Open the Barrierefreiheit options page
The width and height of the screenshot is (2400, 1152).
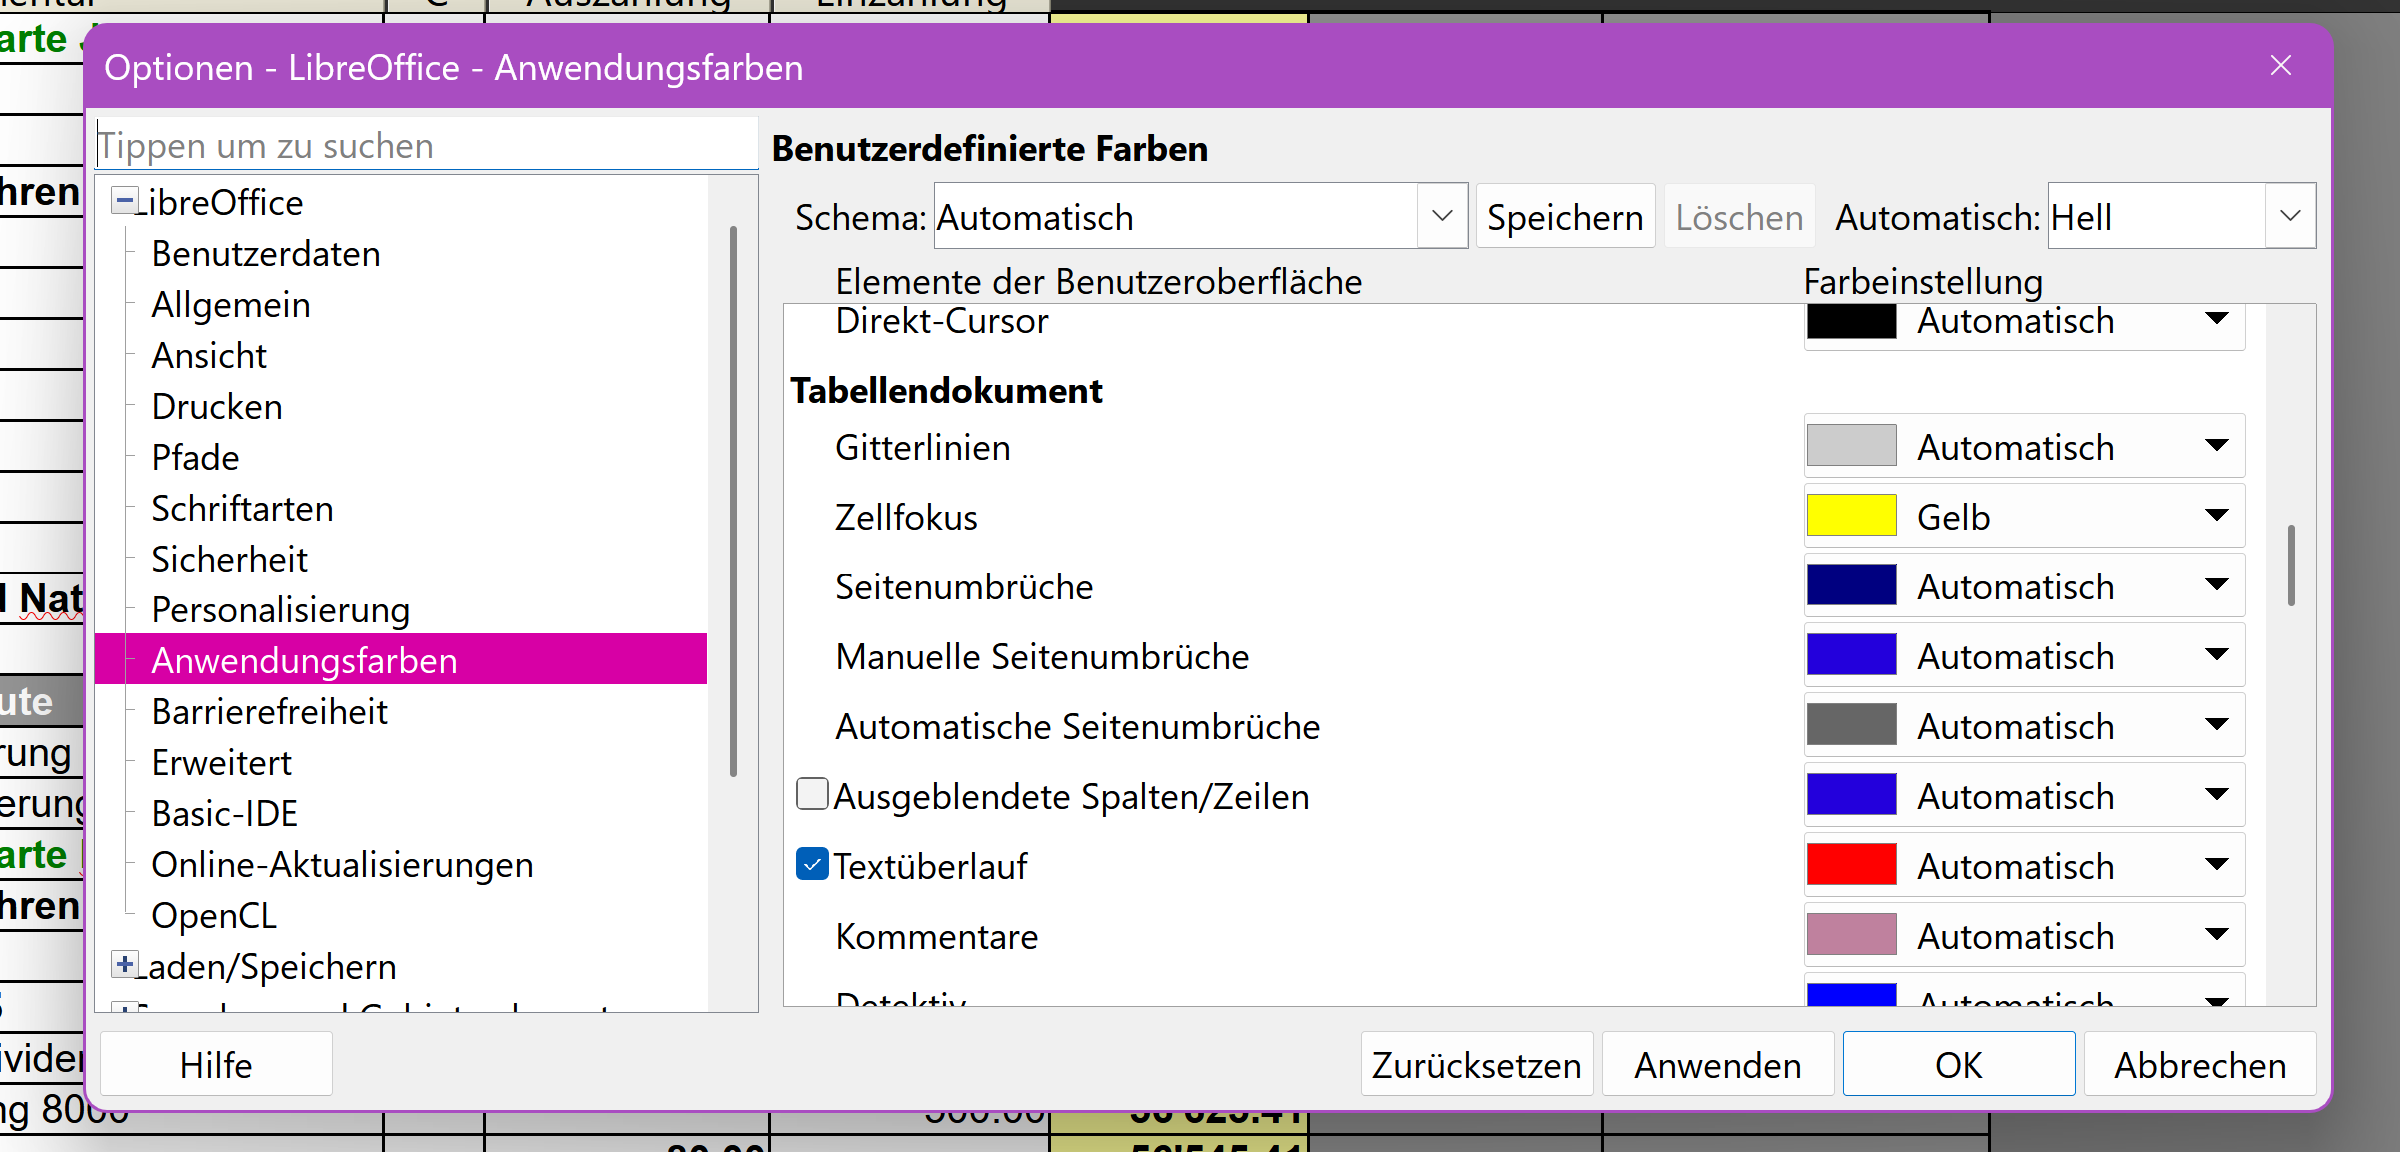[x=269, y=712]
